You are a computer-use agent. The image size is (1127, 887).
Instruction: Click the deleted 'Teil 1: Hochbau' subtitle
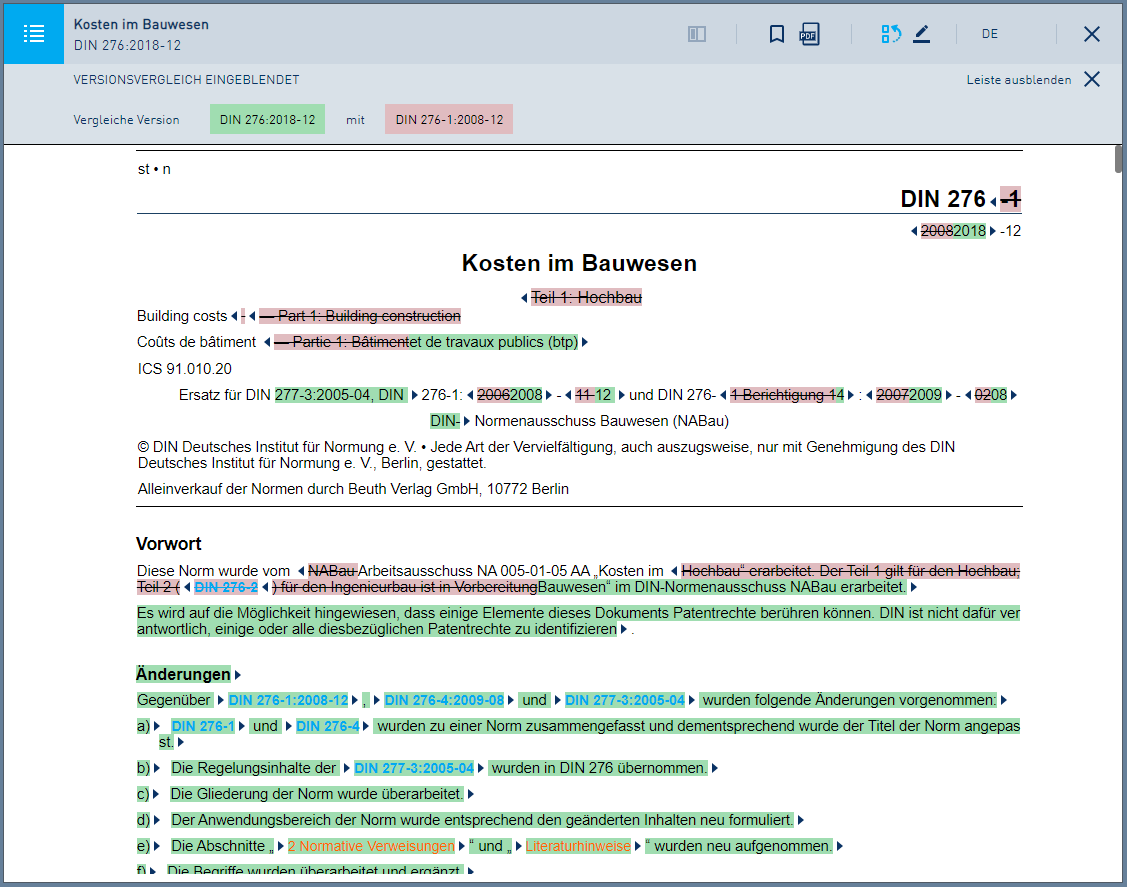[586, 298]
